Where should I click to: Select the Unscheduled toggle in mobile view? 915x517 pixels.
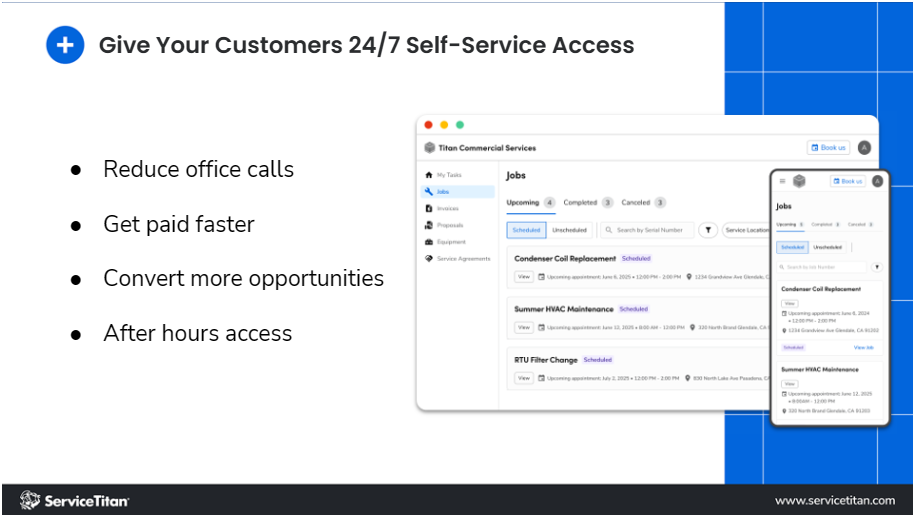[x=827, y=247]
